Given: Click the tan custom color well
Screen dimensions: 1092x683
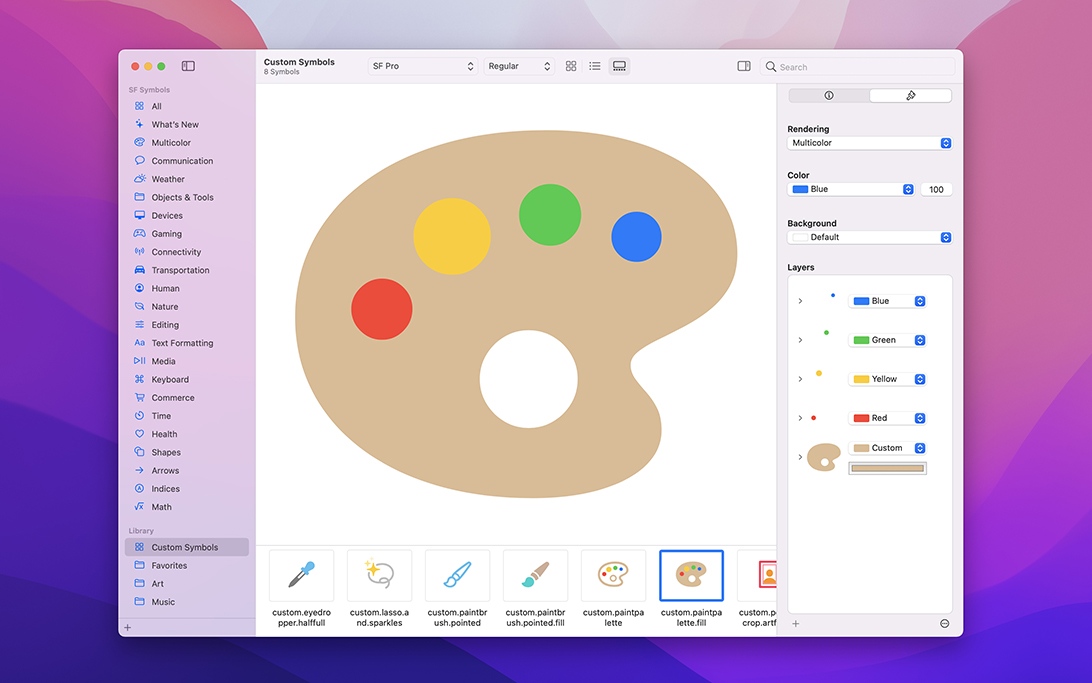Looking at the screenshot, I should coord(887,469).
